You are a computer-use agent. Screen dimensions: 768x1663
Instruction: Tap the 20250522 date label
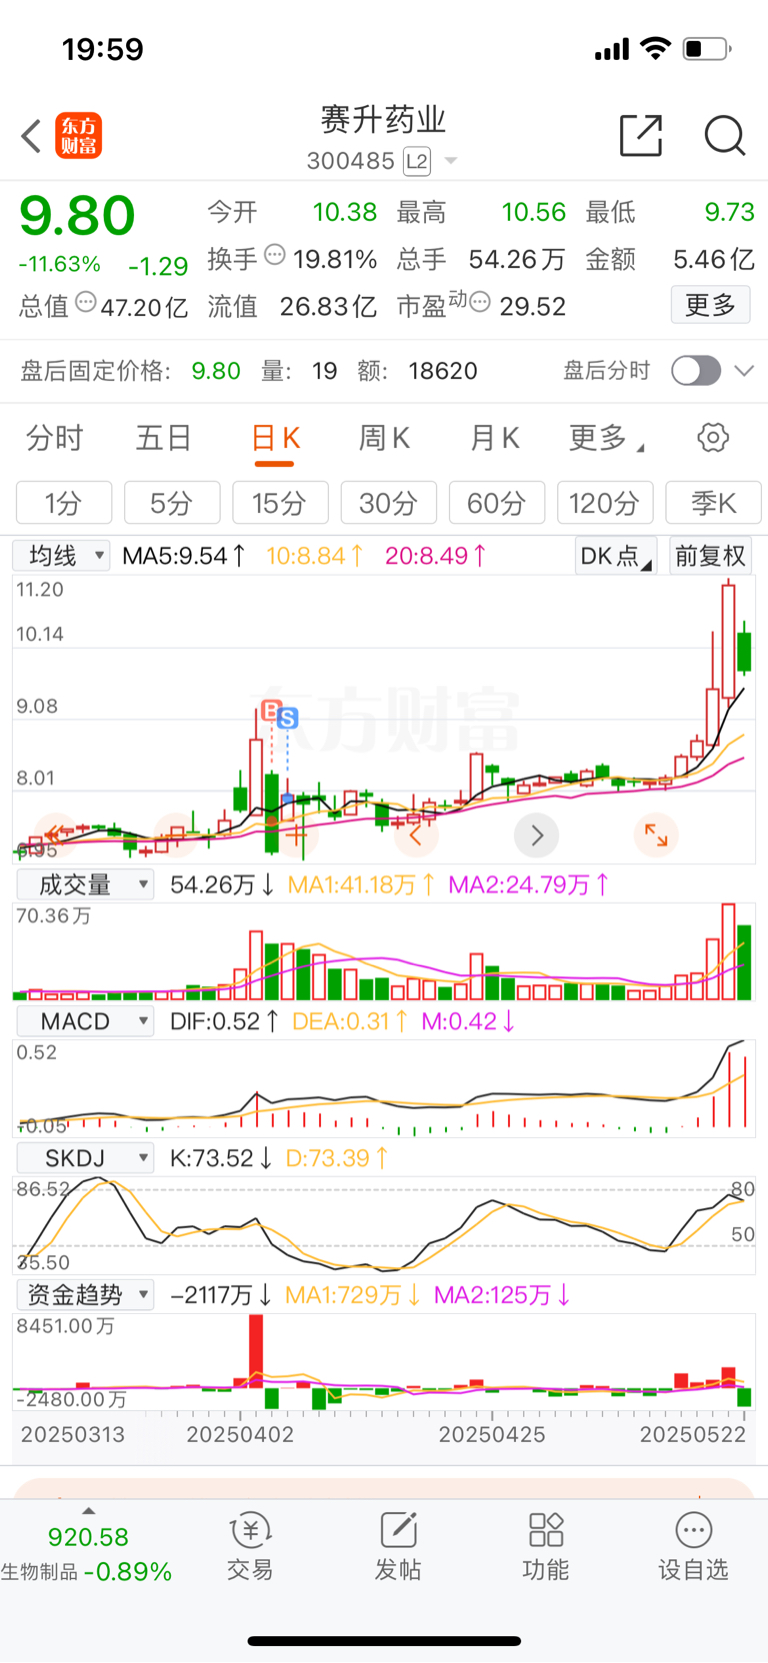(x=693, y=1434)
